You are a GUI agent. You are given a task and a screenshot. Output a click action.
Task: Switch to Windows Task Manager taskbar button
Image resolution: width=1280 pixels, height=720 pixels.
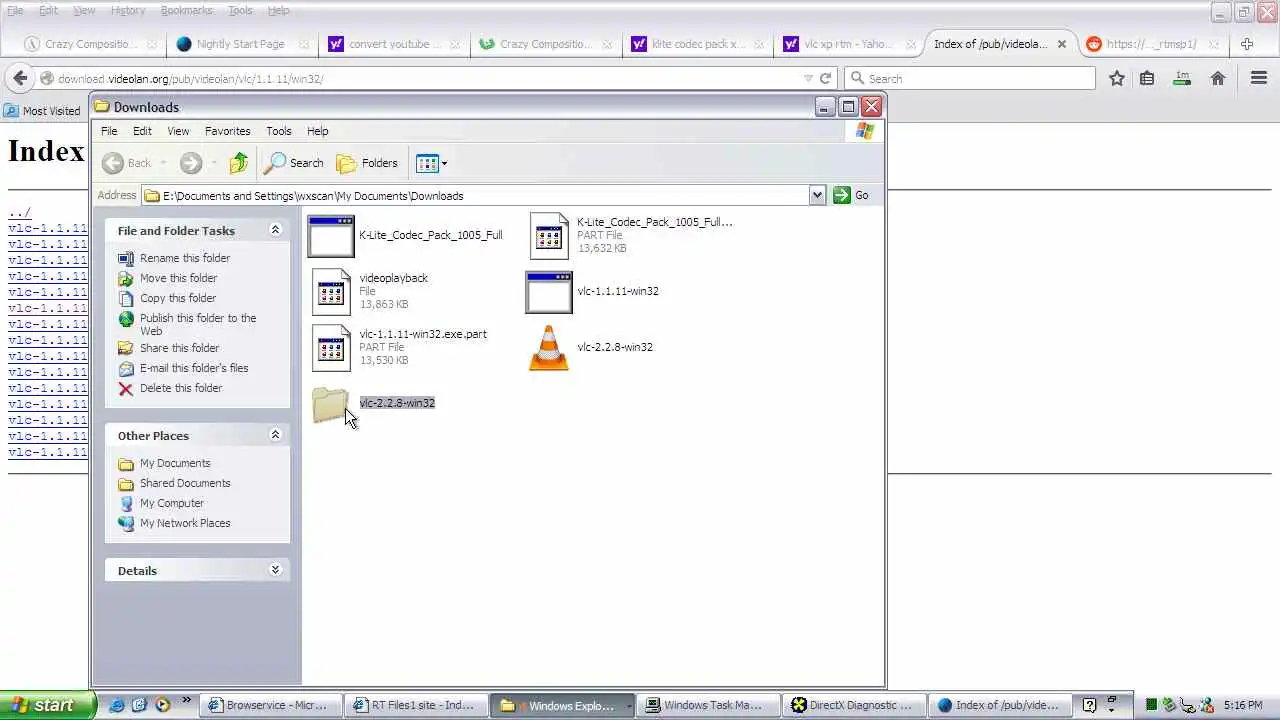pos(709,705)
